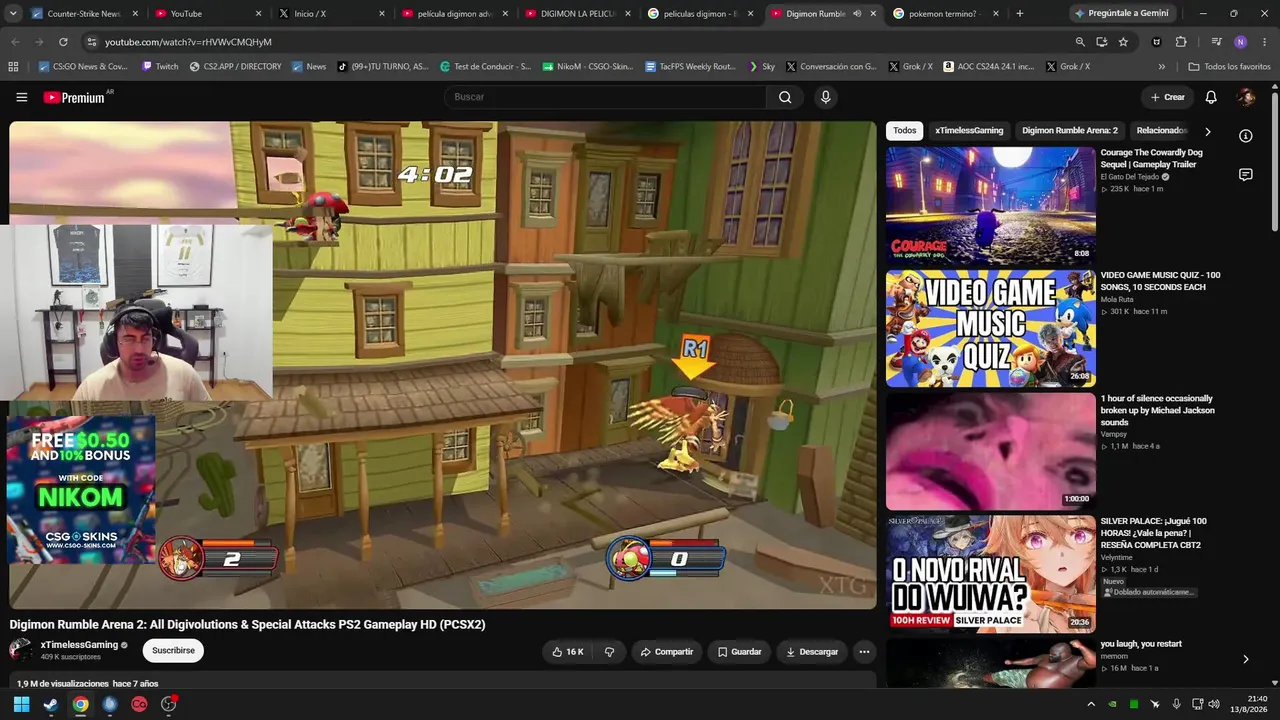The image size is (1280, 720).
Task: Open the TacFPS Weekly Rout... bookmark
Action: [x=690, y=67]
